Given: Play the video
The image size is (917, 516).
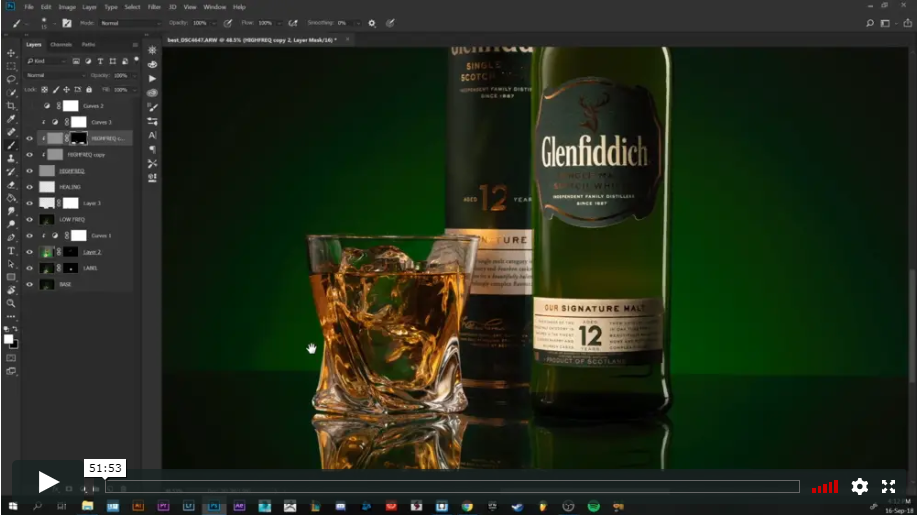Looking at the screenshot, I should pos(48,482).
